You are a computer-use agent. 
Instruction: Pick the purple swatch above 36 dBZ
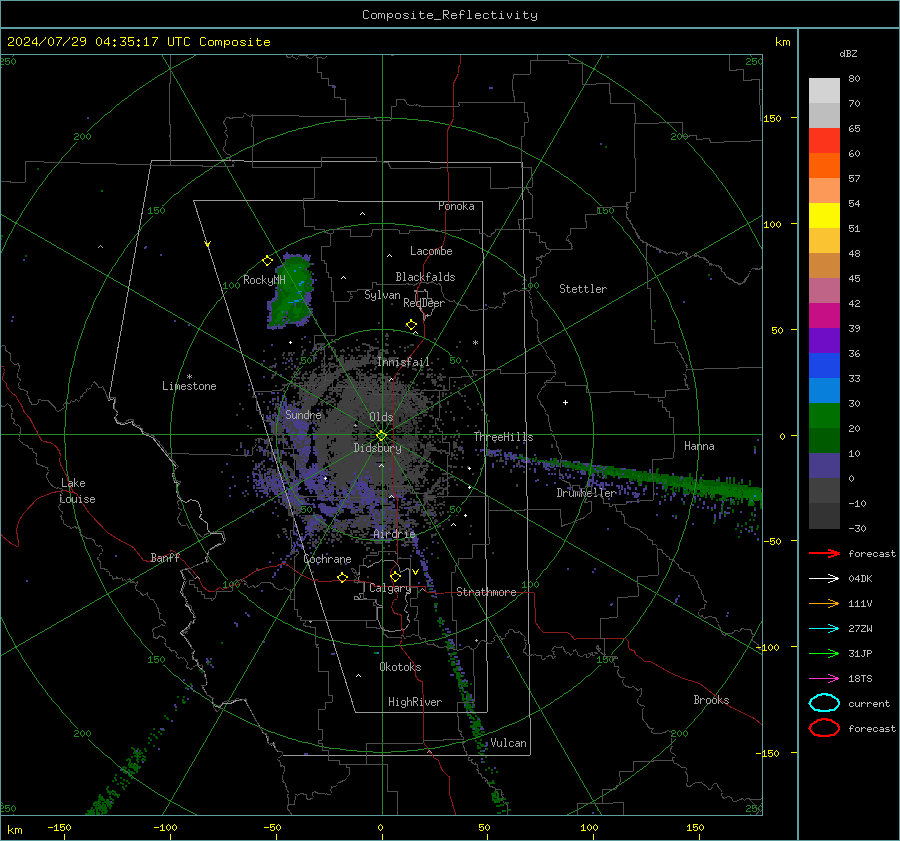click(x=824, y=340)
